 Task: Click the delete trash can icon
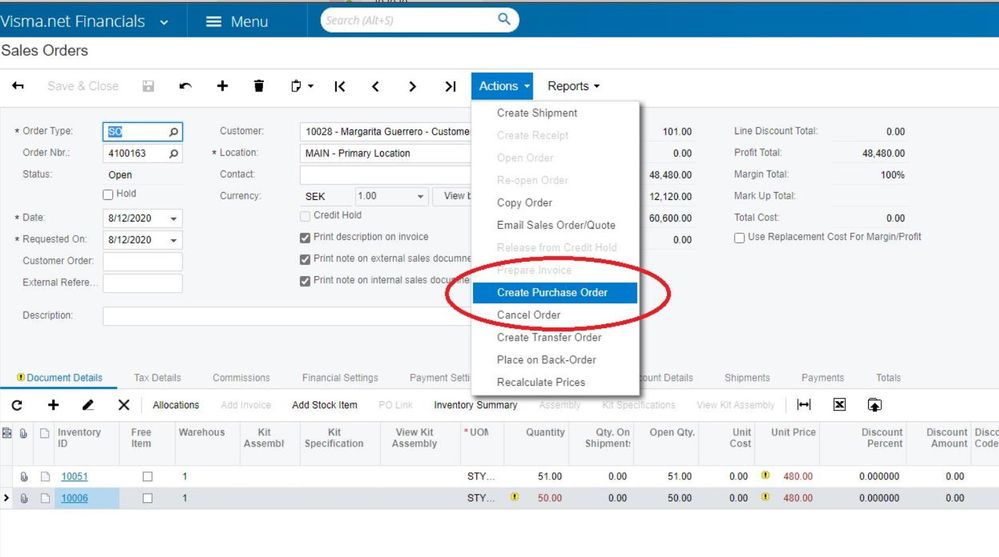[259, 86]
